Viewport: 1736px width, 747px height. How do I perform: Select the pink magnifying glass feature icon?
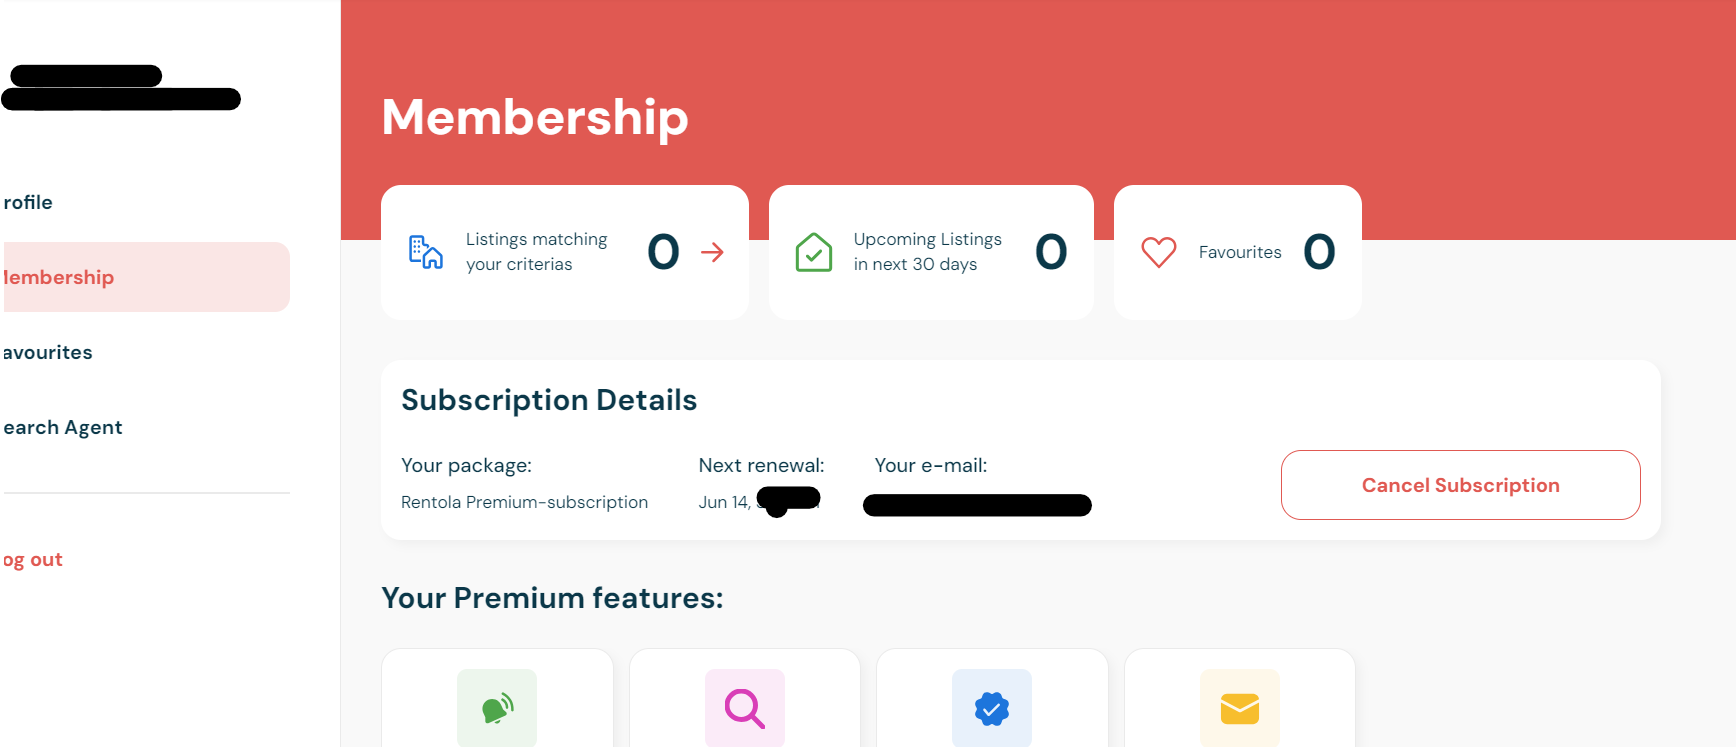tap(745, 708)
